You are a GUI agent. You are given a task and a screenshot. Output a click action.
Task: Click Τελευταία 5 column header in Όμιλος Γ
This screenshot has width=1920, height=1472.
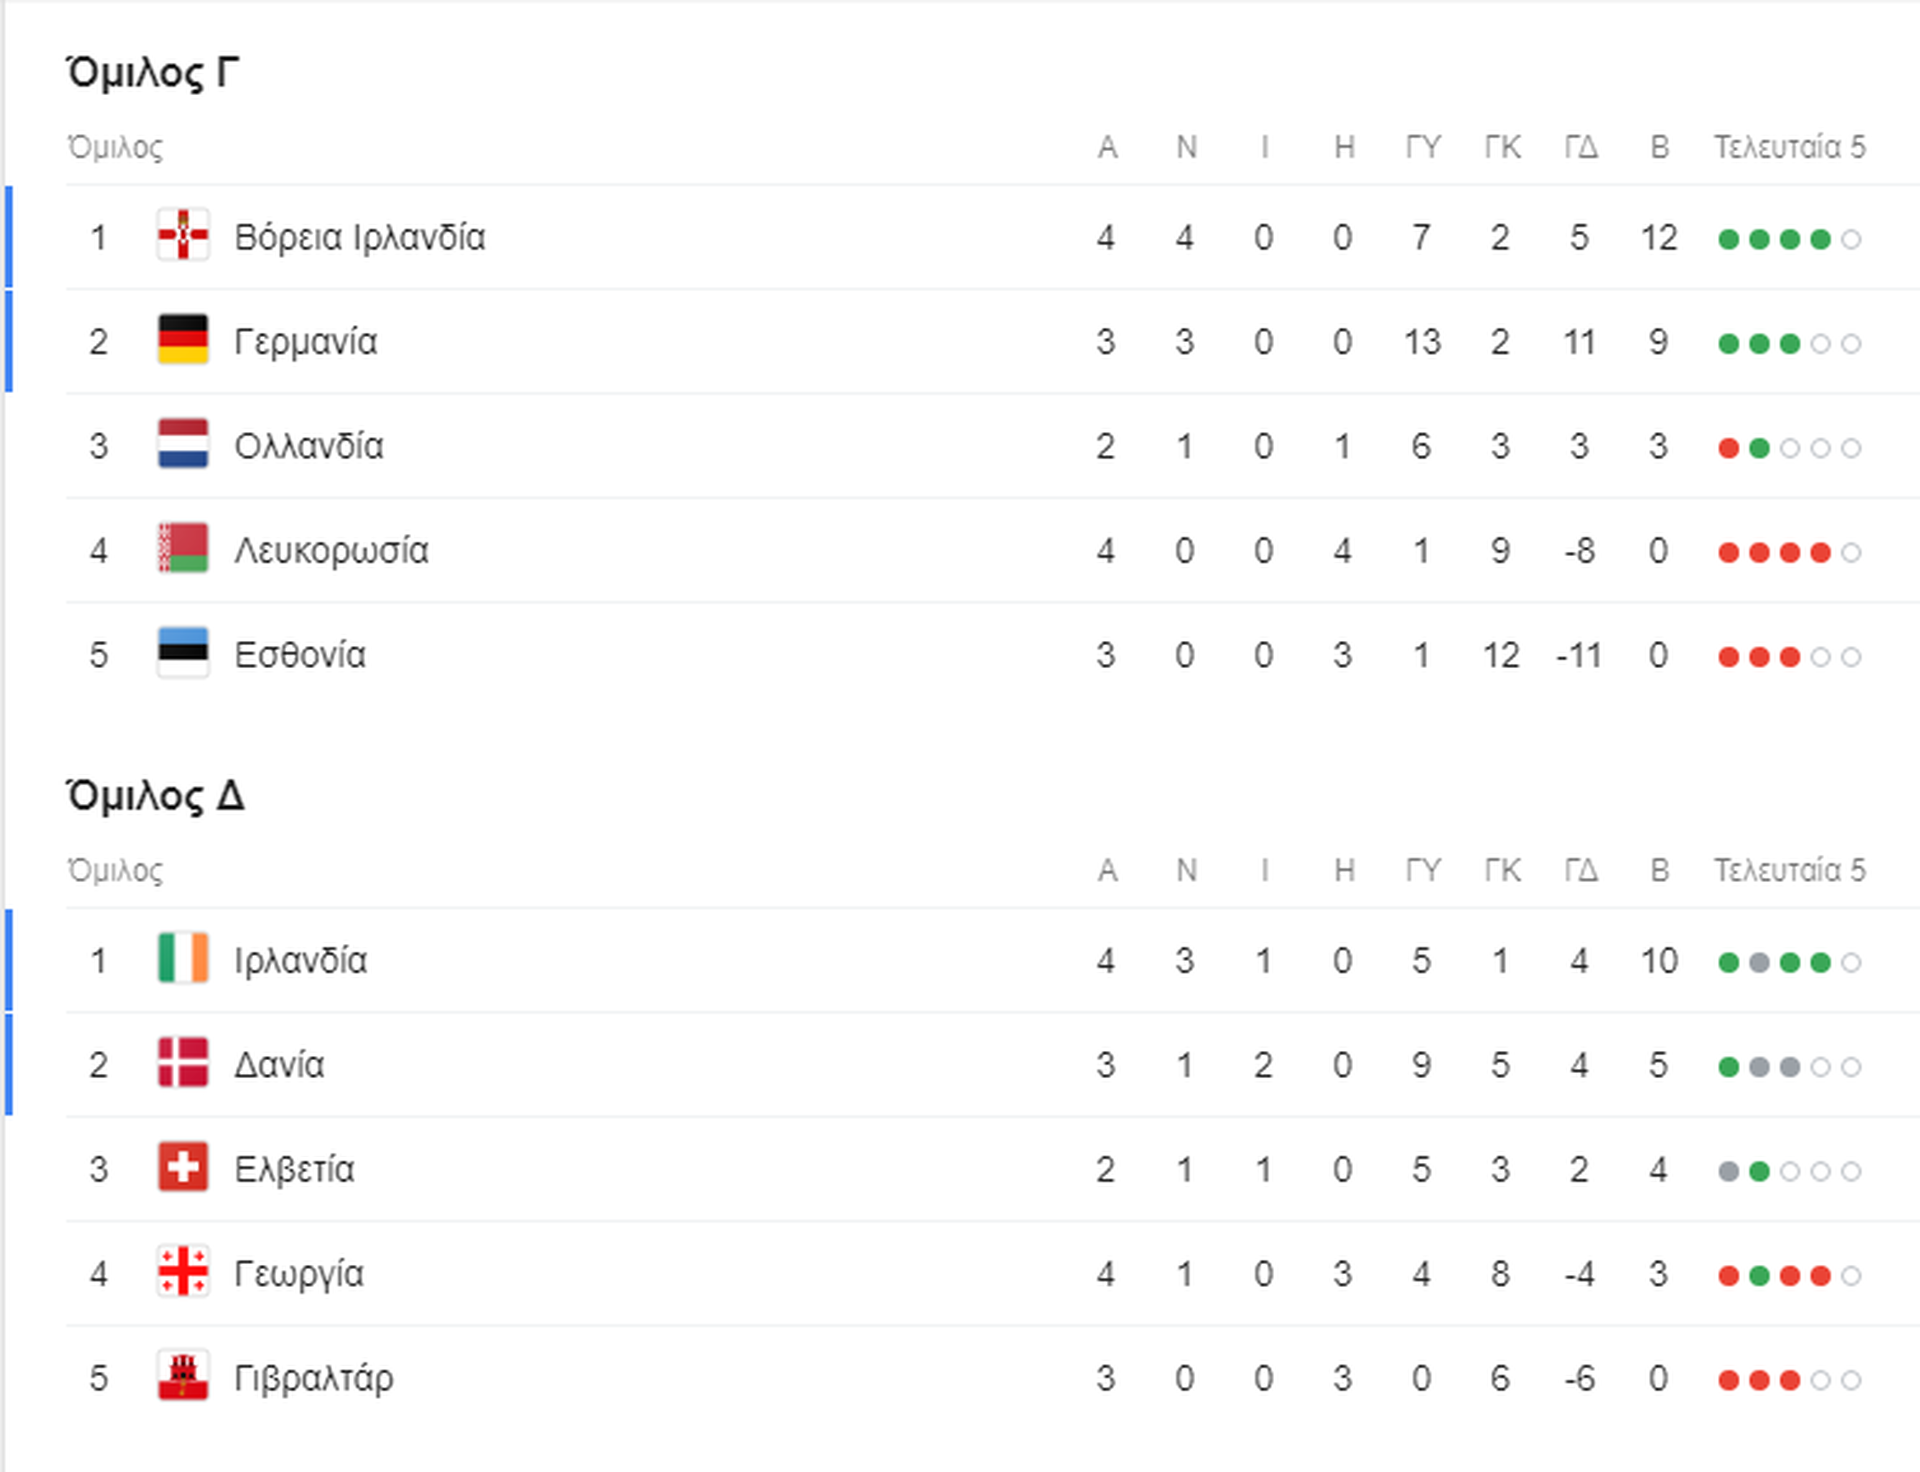1790,147
